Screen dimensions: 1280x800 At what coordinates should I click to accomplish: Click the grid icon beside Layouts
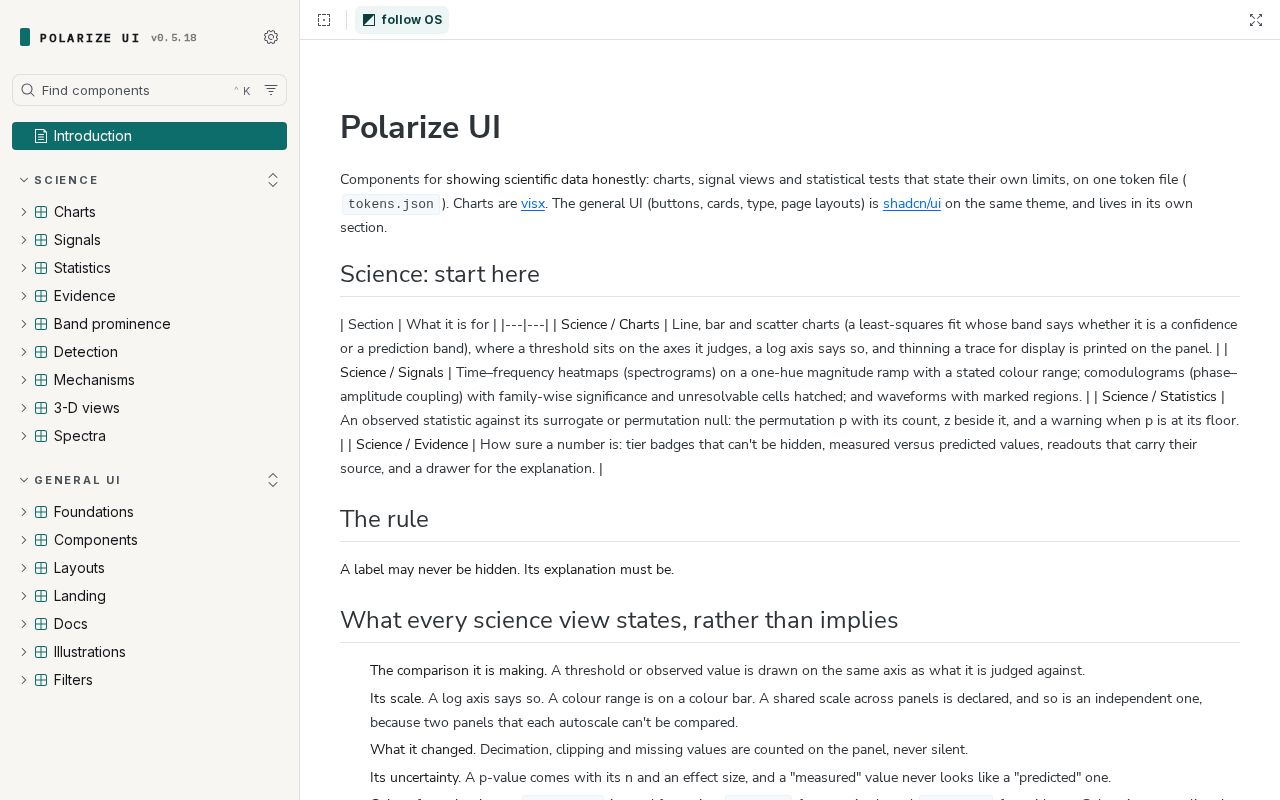point(41,568)
